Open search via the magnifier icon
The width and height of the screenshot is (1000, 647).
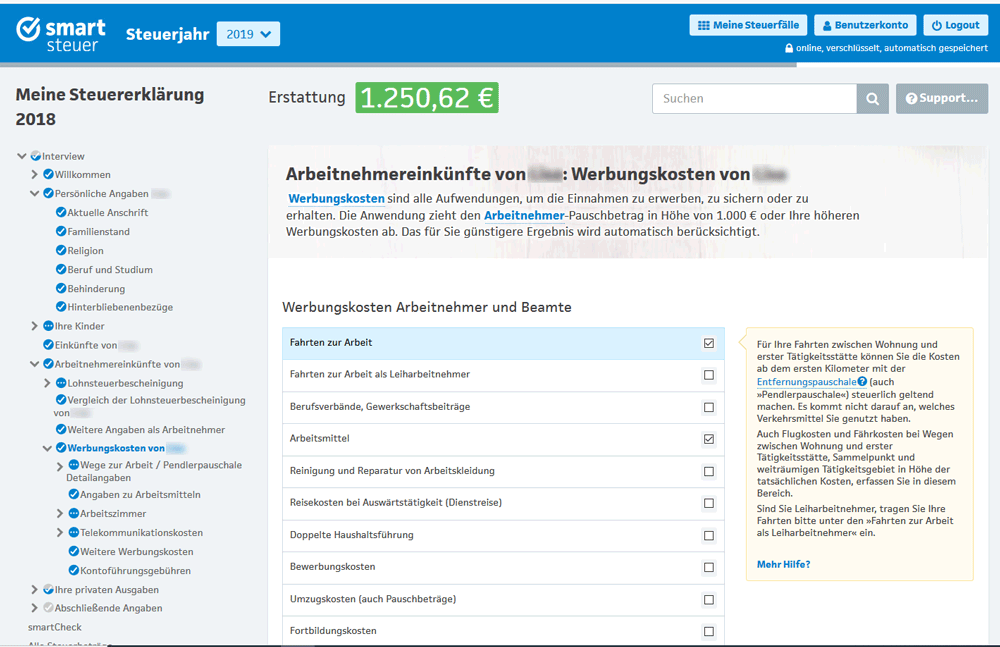[872, 98]
